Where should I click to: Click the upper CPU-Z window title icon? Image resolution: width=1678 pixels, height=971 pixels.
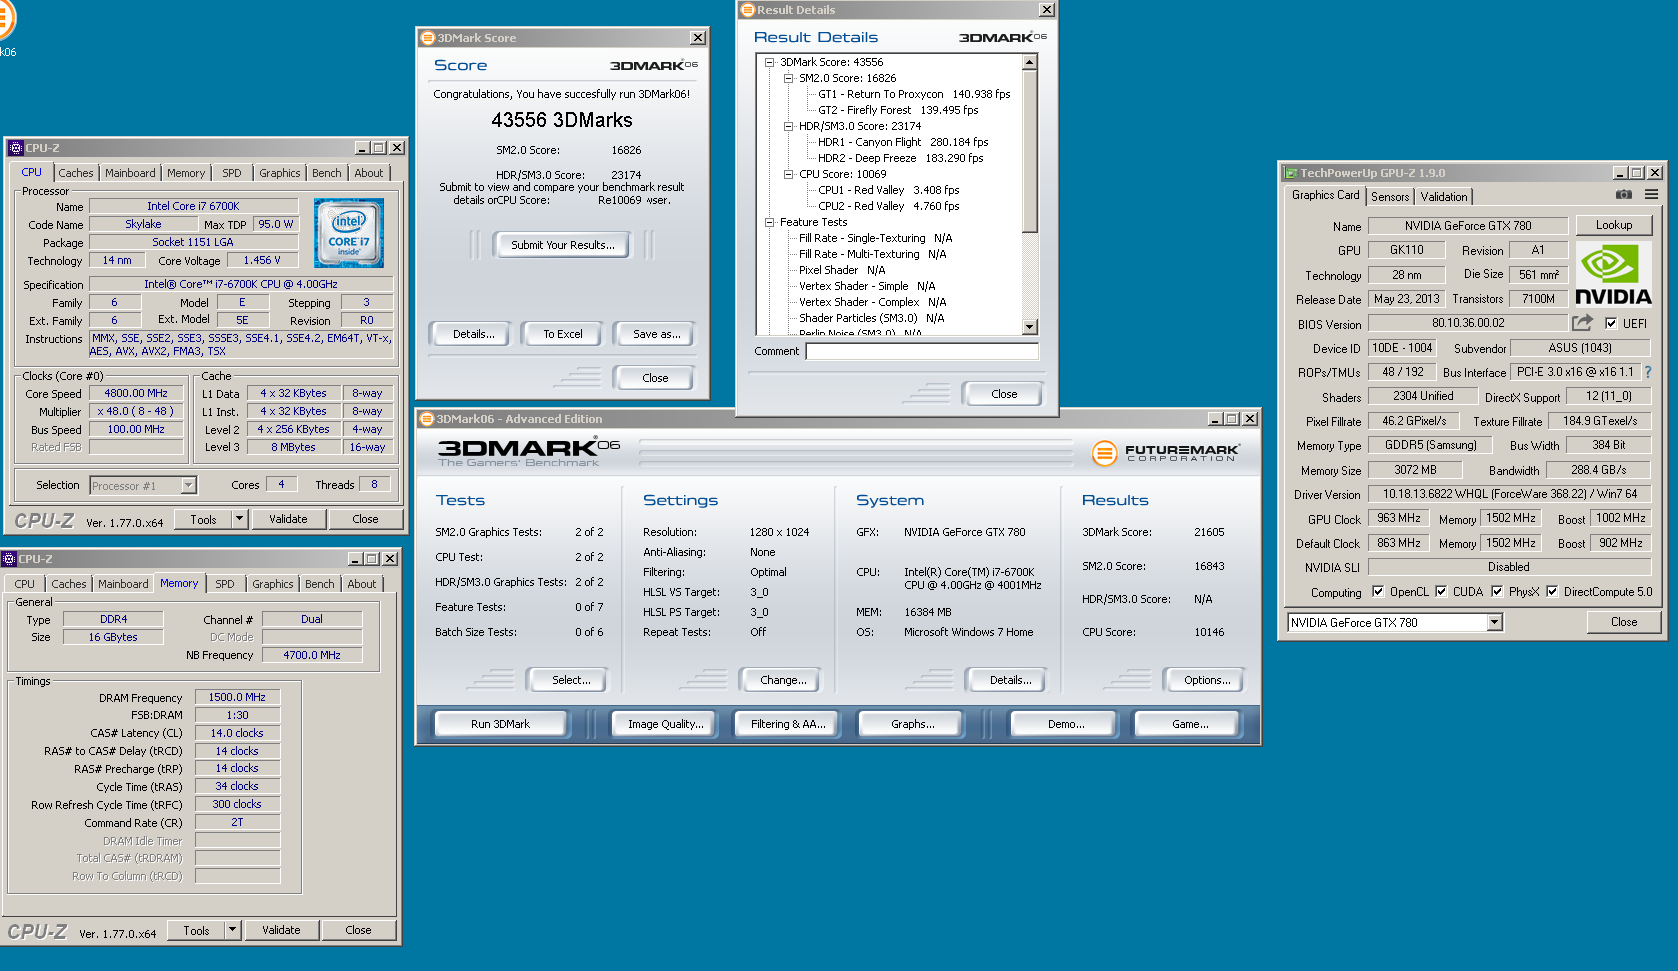pyautogui.click(x=15, y=148)
